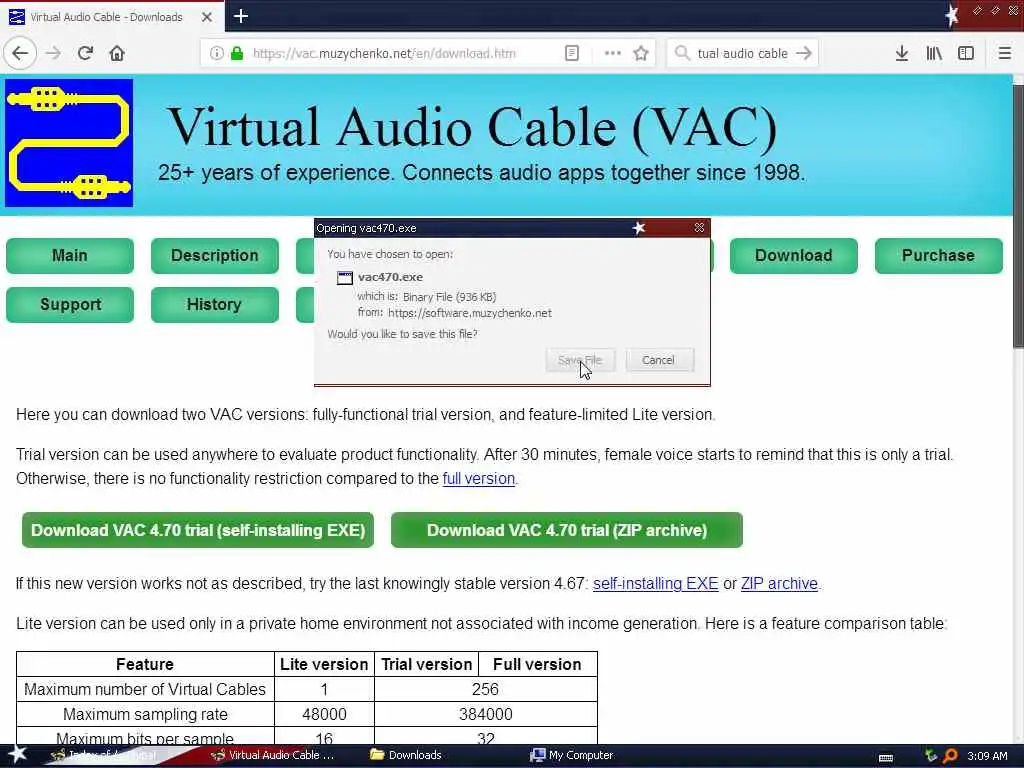Open the Main navigation button
This screenshot has height=768, width=1024.
click(x=70, y=255)
